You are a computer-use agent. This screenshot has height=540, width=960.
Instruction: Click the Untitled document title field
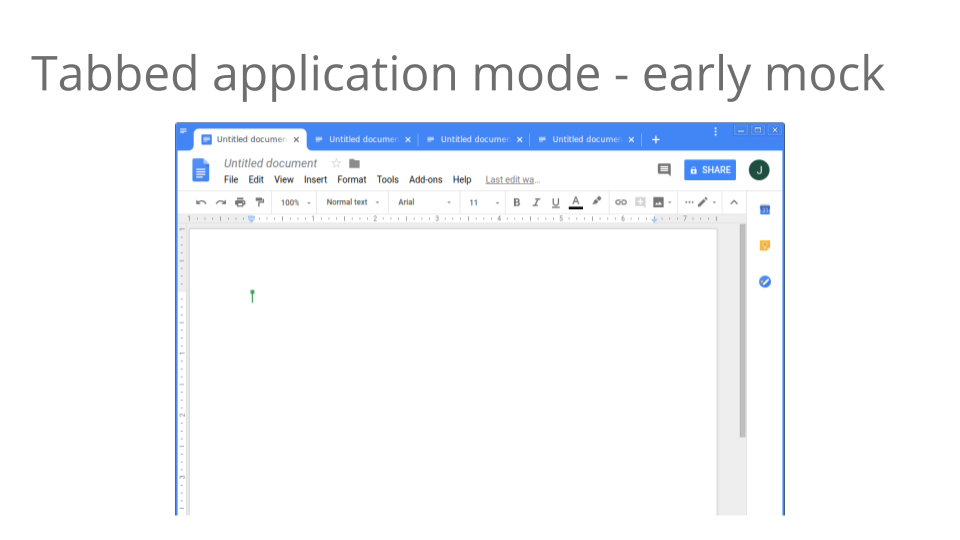(270, 163)
